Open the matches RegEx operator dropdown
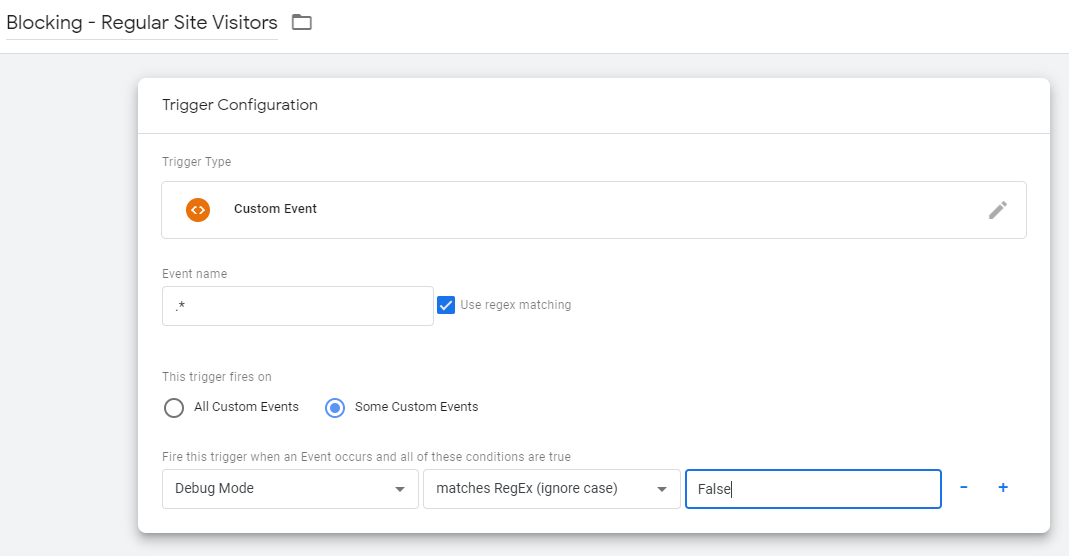Image resolution: width=1069 pixels, height=556 pixels. (x=552, y=489)
